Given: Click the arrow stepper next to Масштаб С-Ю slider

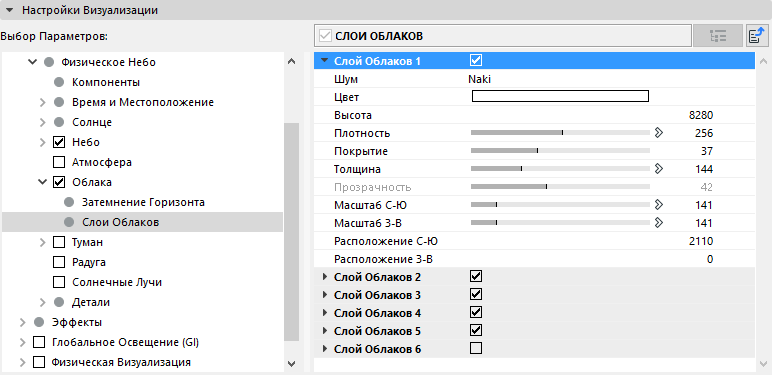Looking at the screenshot, I should [659, 205].
